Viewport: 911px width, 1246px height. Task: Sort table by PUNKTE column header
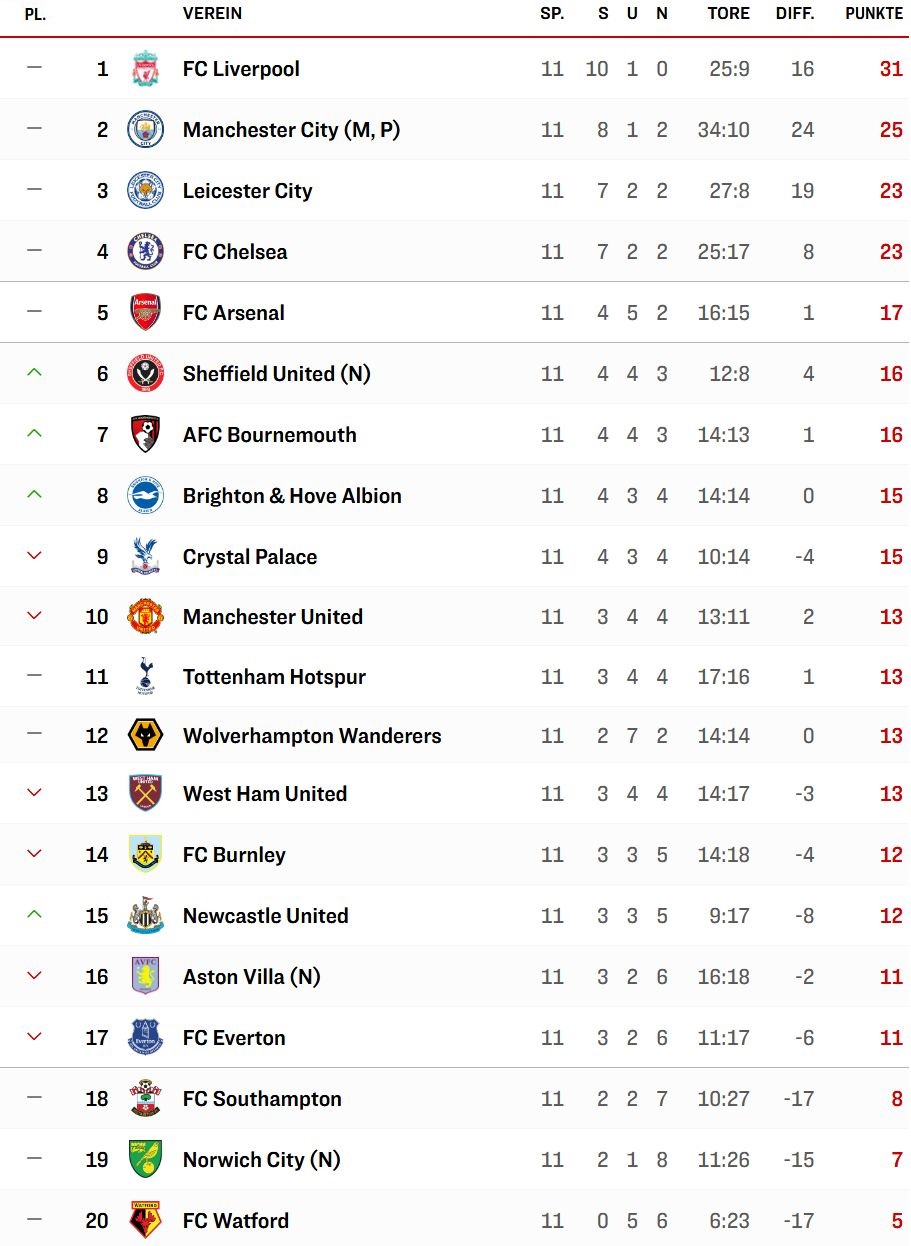(874, 14)
